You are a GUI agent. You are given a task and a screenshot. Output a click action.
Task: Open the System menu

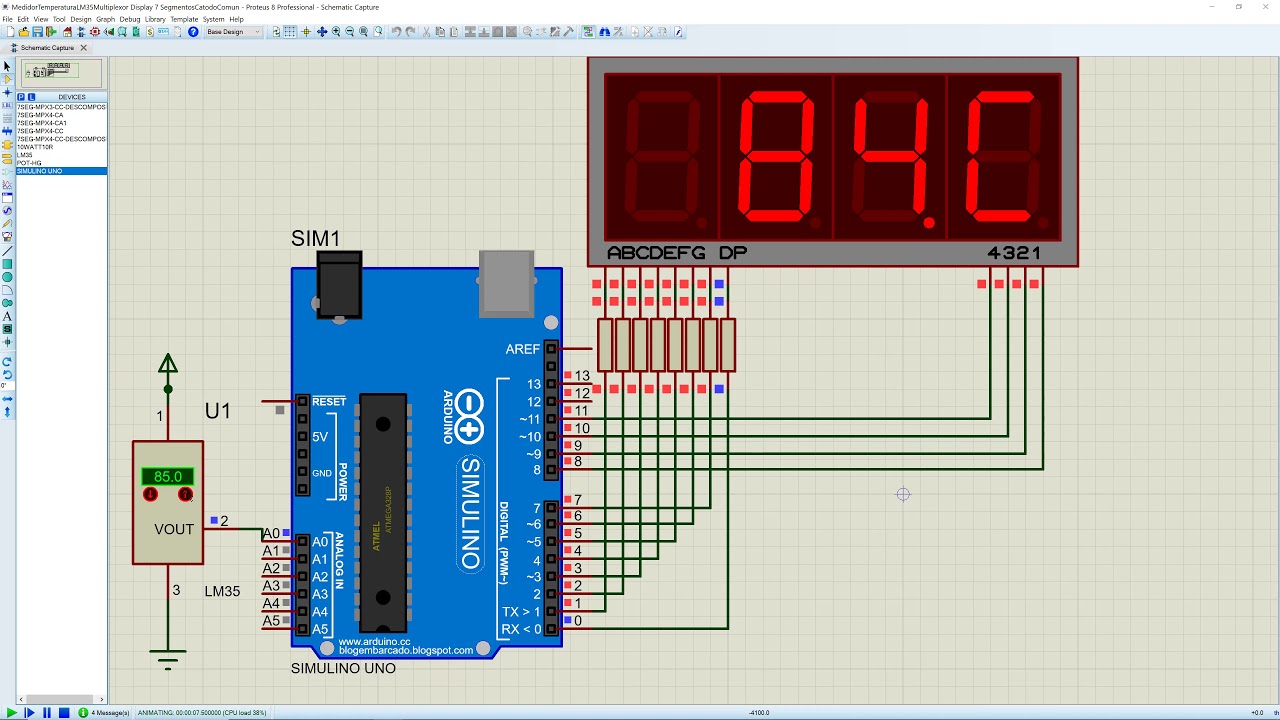(213, 19)
